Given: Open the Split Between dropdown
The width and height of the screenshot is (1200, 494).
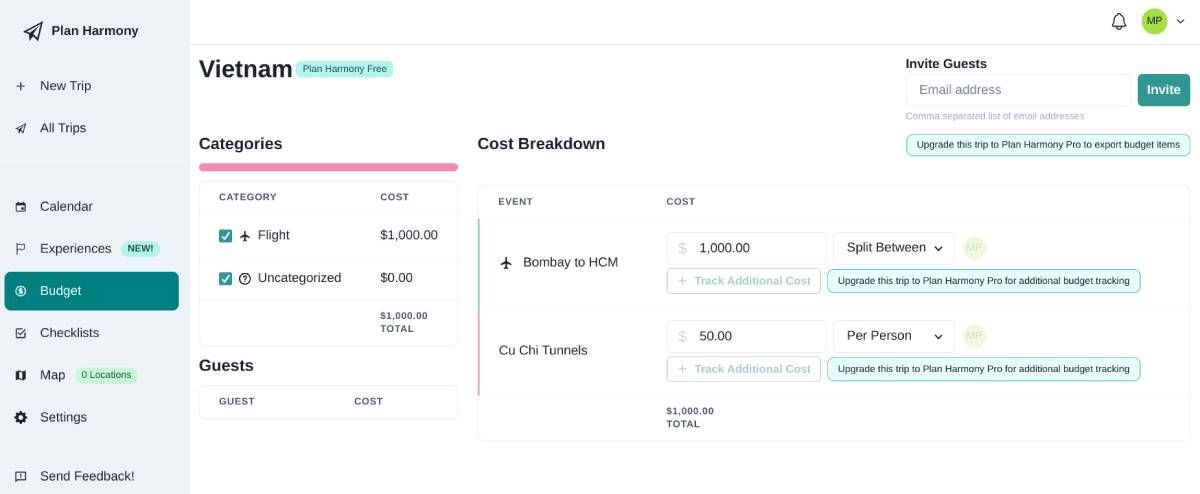Looking at the screenshot, I should tap(893, 248).
